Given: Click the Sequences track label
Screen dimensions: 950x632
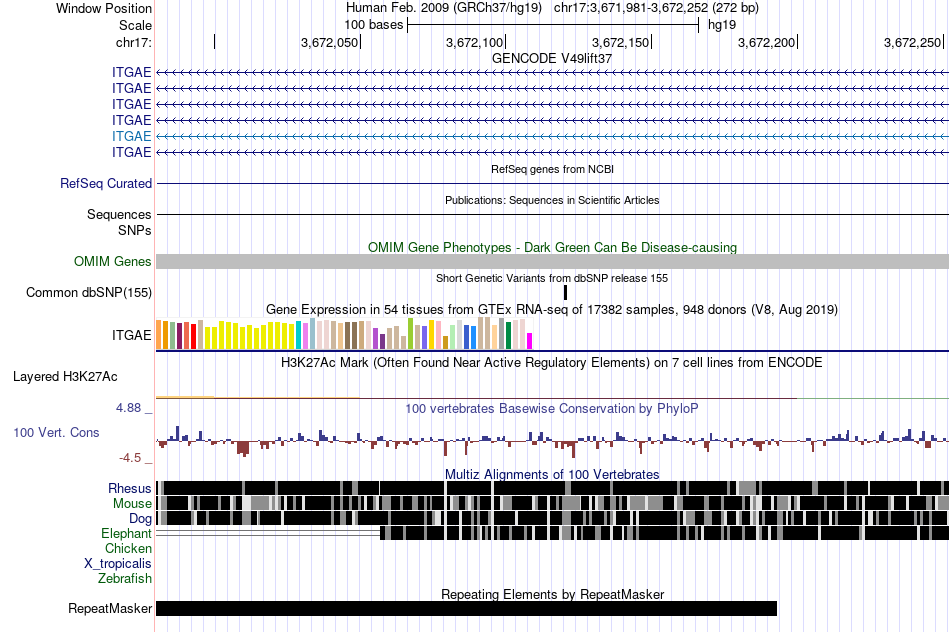Looking at the screenshot, I should (119, 215).
